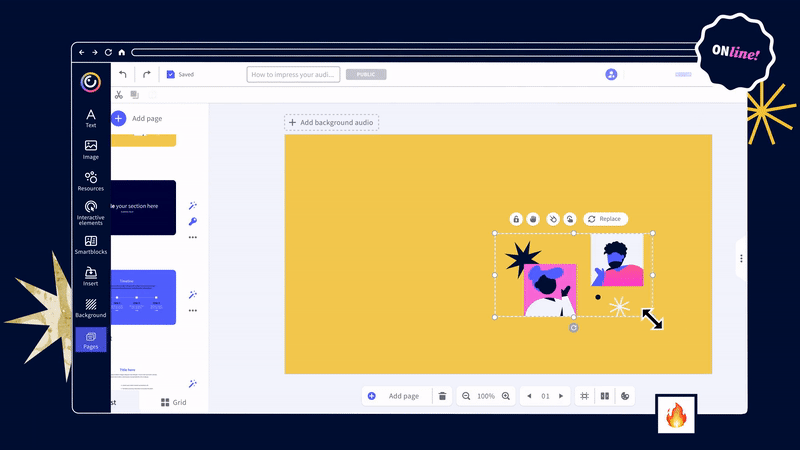This screenshot has width=800, height=450.
Task: Cut the selected element with scissors
Action: click(x=119, y=95)
